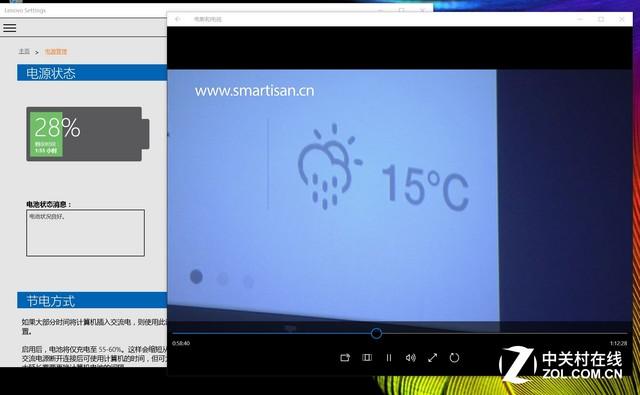
Task: Minimize the video player window
Action: [x=580, y=19]
